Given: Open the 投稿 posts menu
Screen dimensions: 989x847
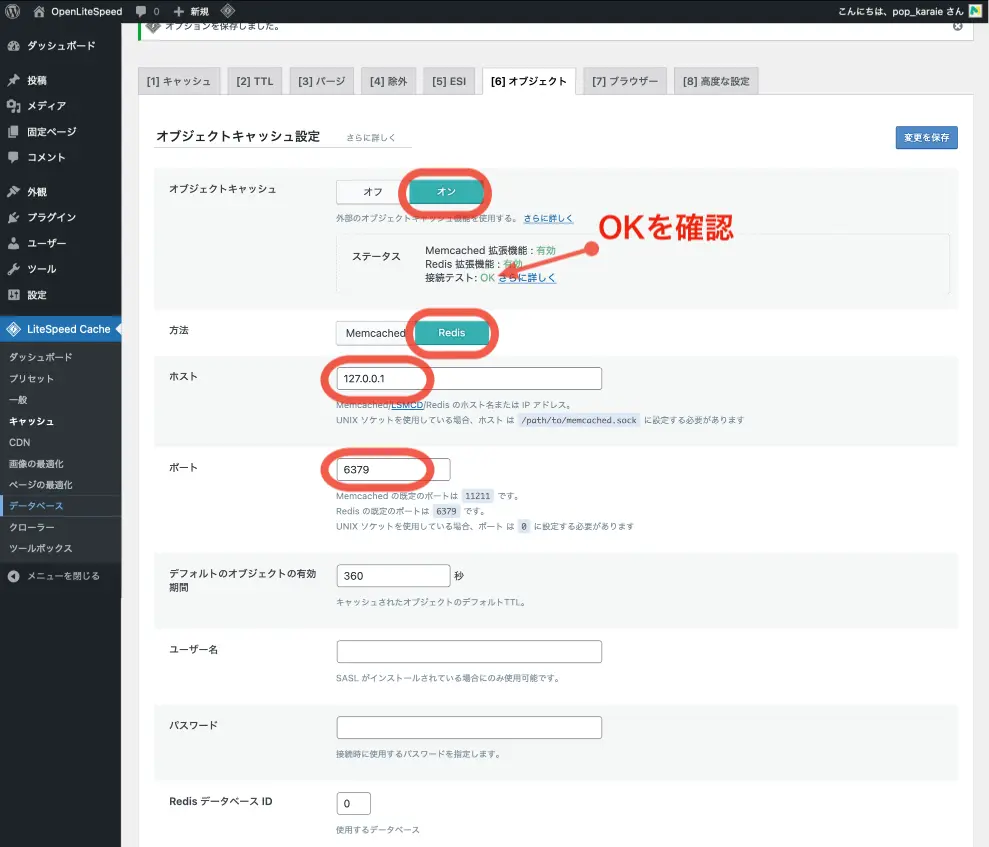Looking at the screenshot, I should tap(61, 80).
